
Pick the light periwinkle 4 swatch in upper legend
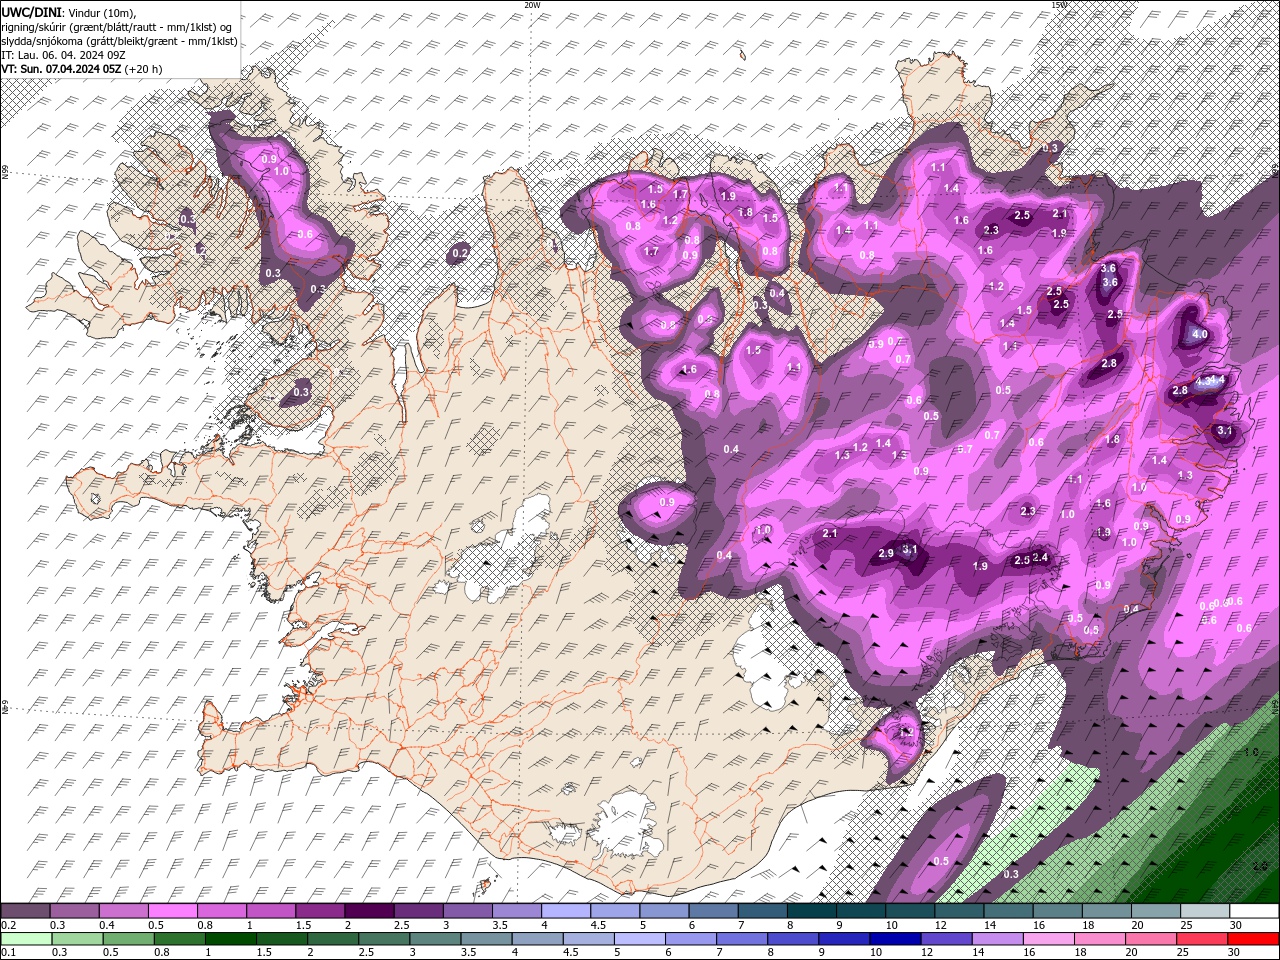tap(566, 912)
